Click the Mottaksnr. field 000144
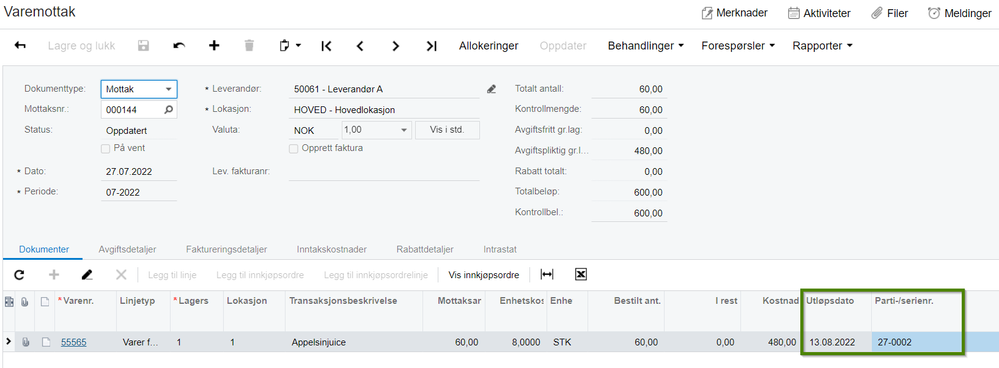 (139, 110)
